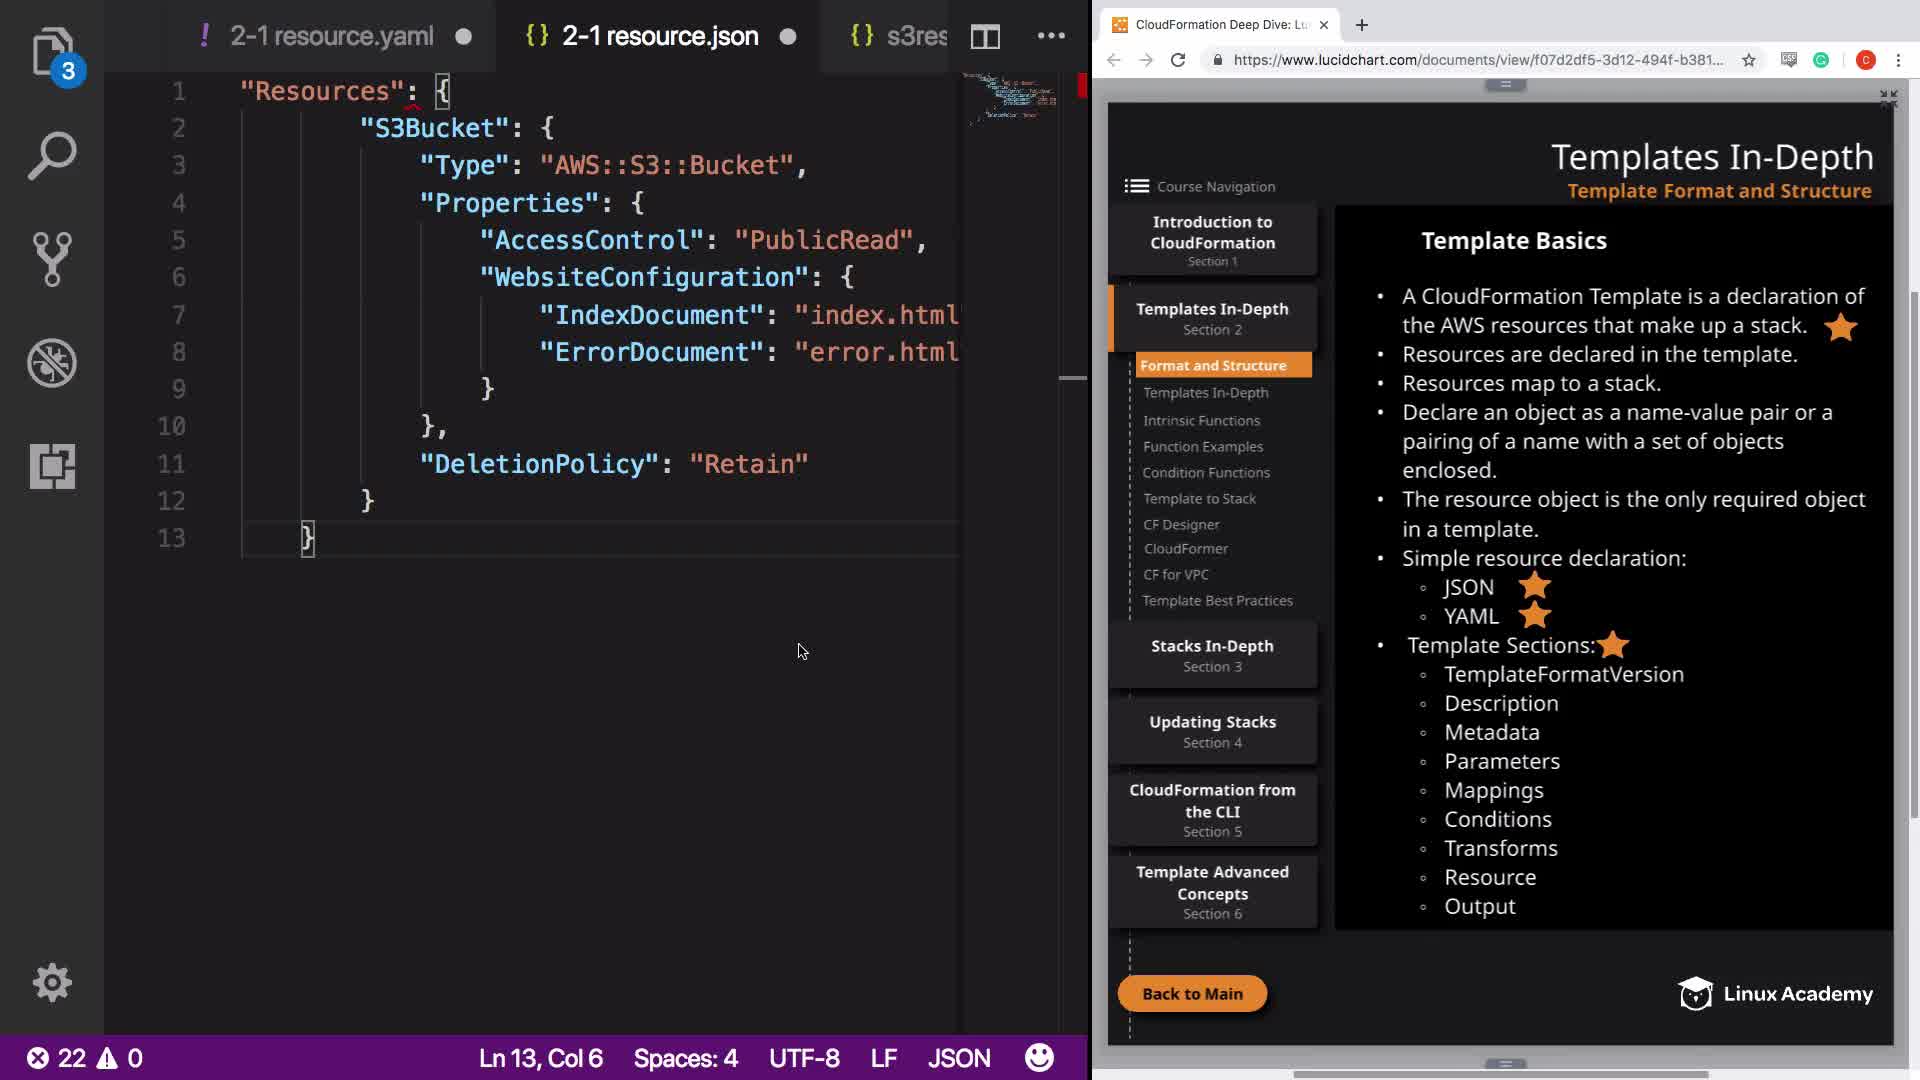Viewport: 1920px width, 1080px height.
Task: Click the split editor icon
Action: [x=985, y=37]
